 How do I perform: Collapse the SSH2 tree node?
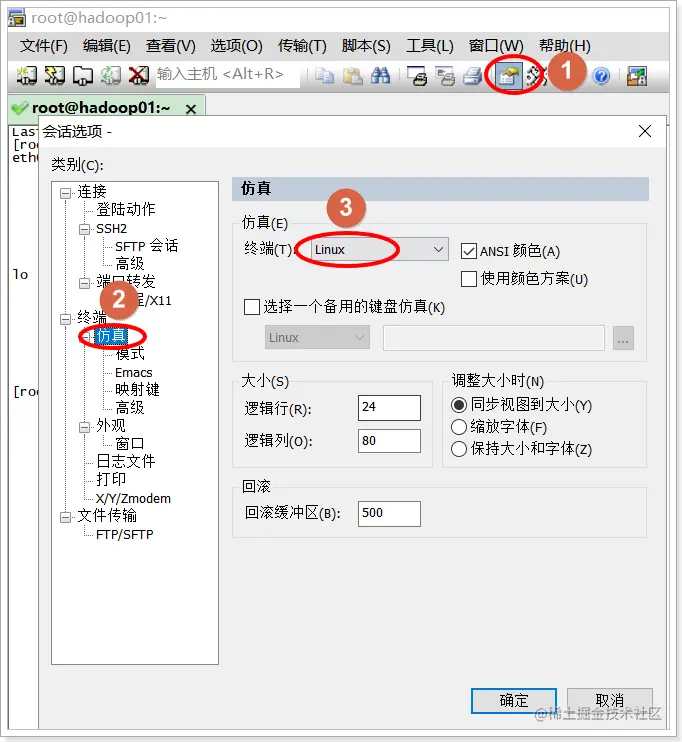click(84, 230)
